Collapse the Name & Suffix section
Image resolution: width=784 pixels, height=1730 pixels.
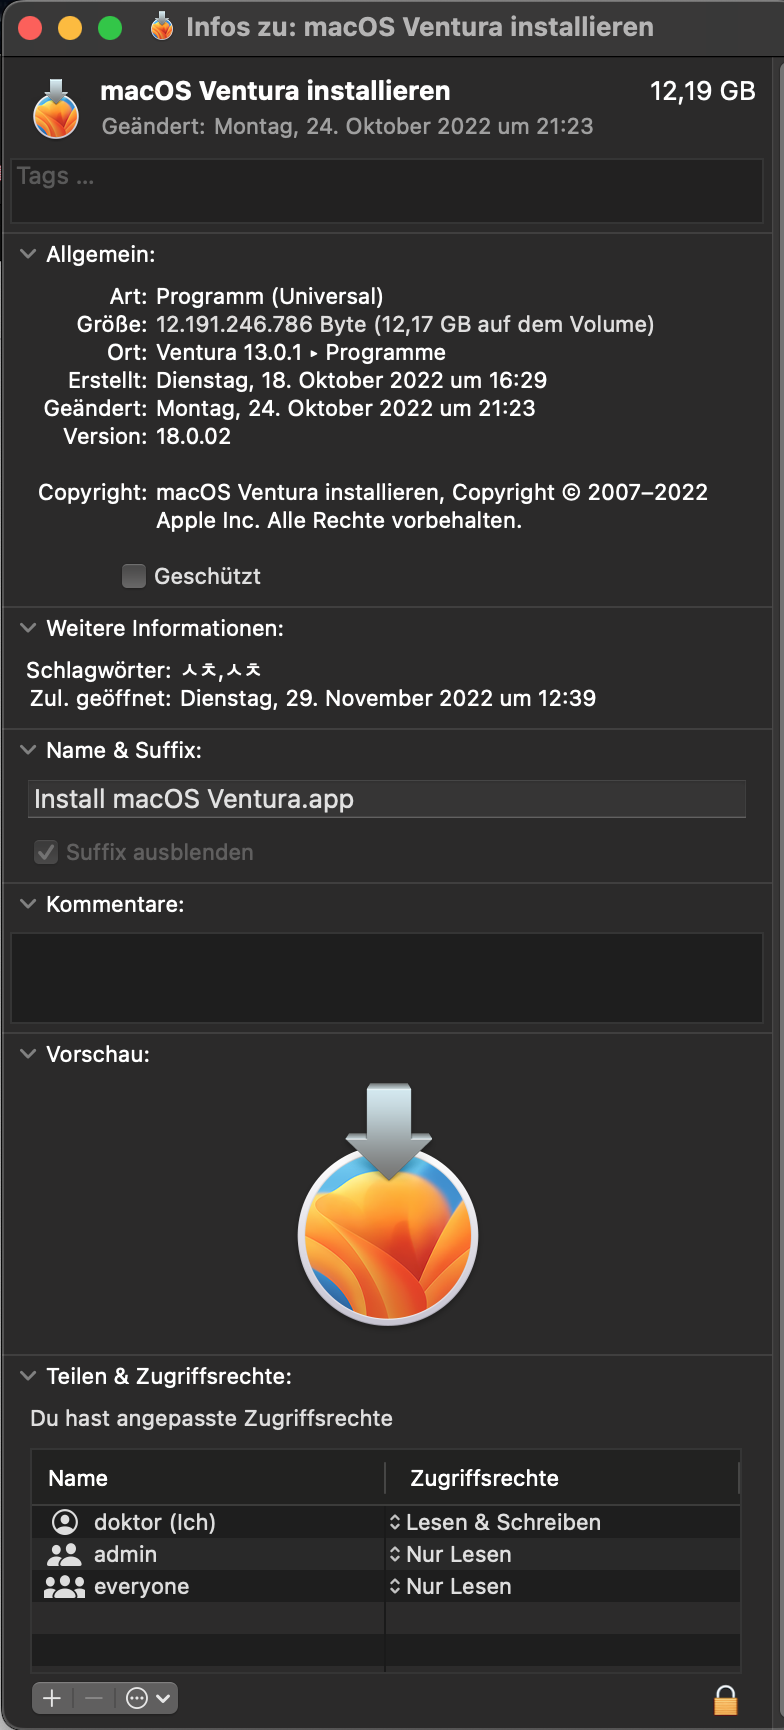pos(28,750)
